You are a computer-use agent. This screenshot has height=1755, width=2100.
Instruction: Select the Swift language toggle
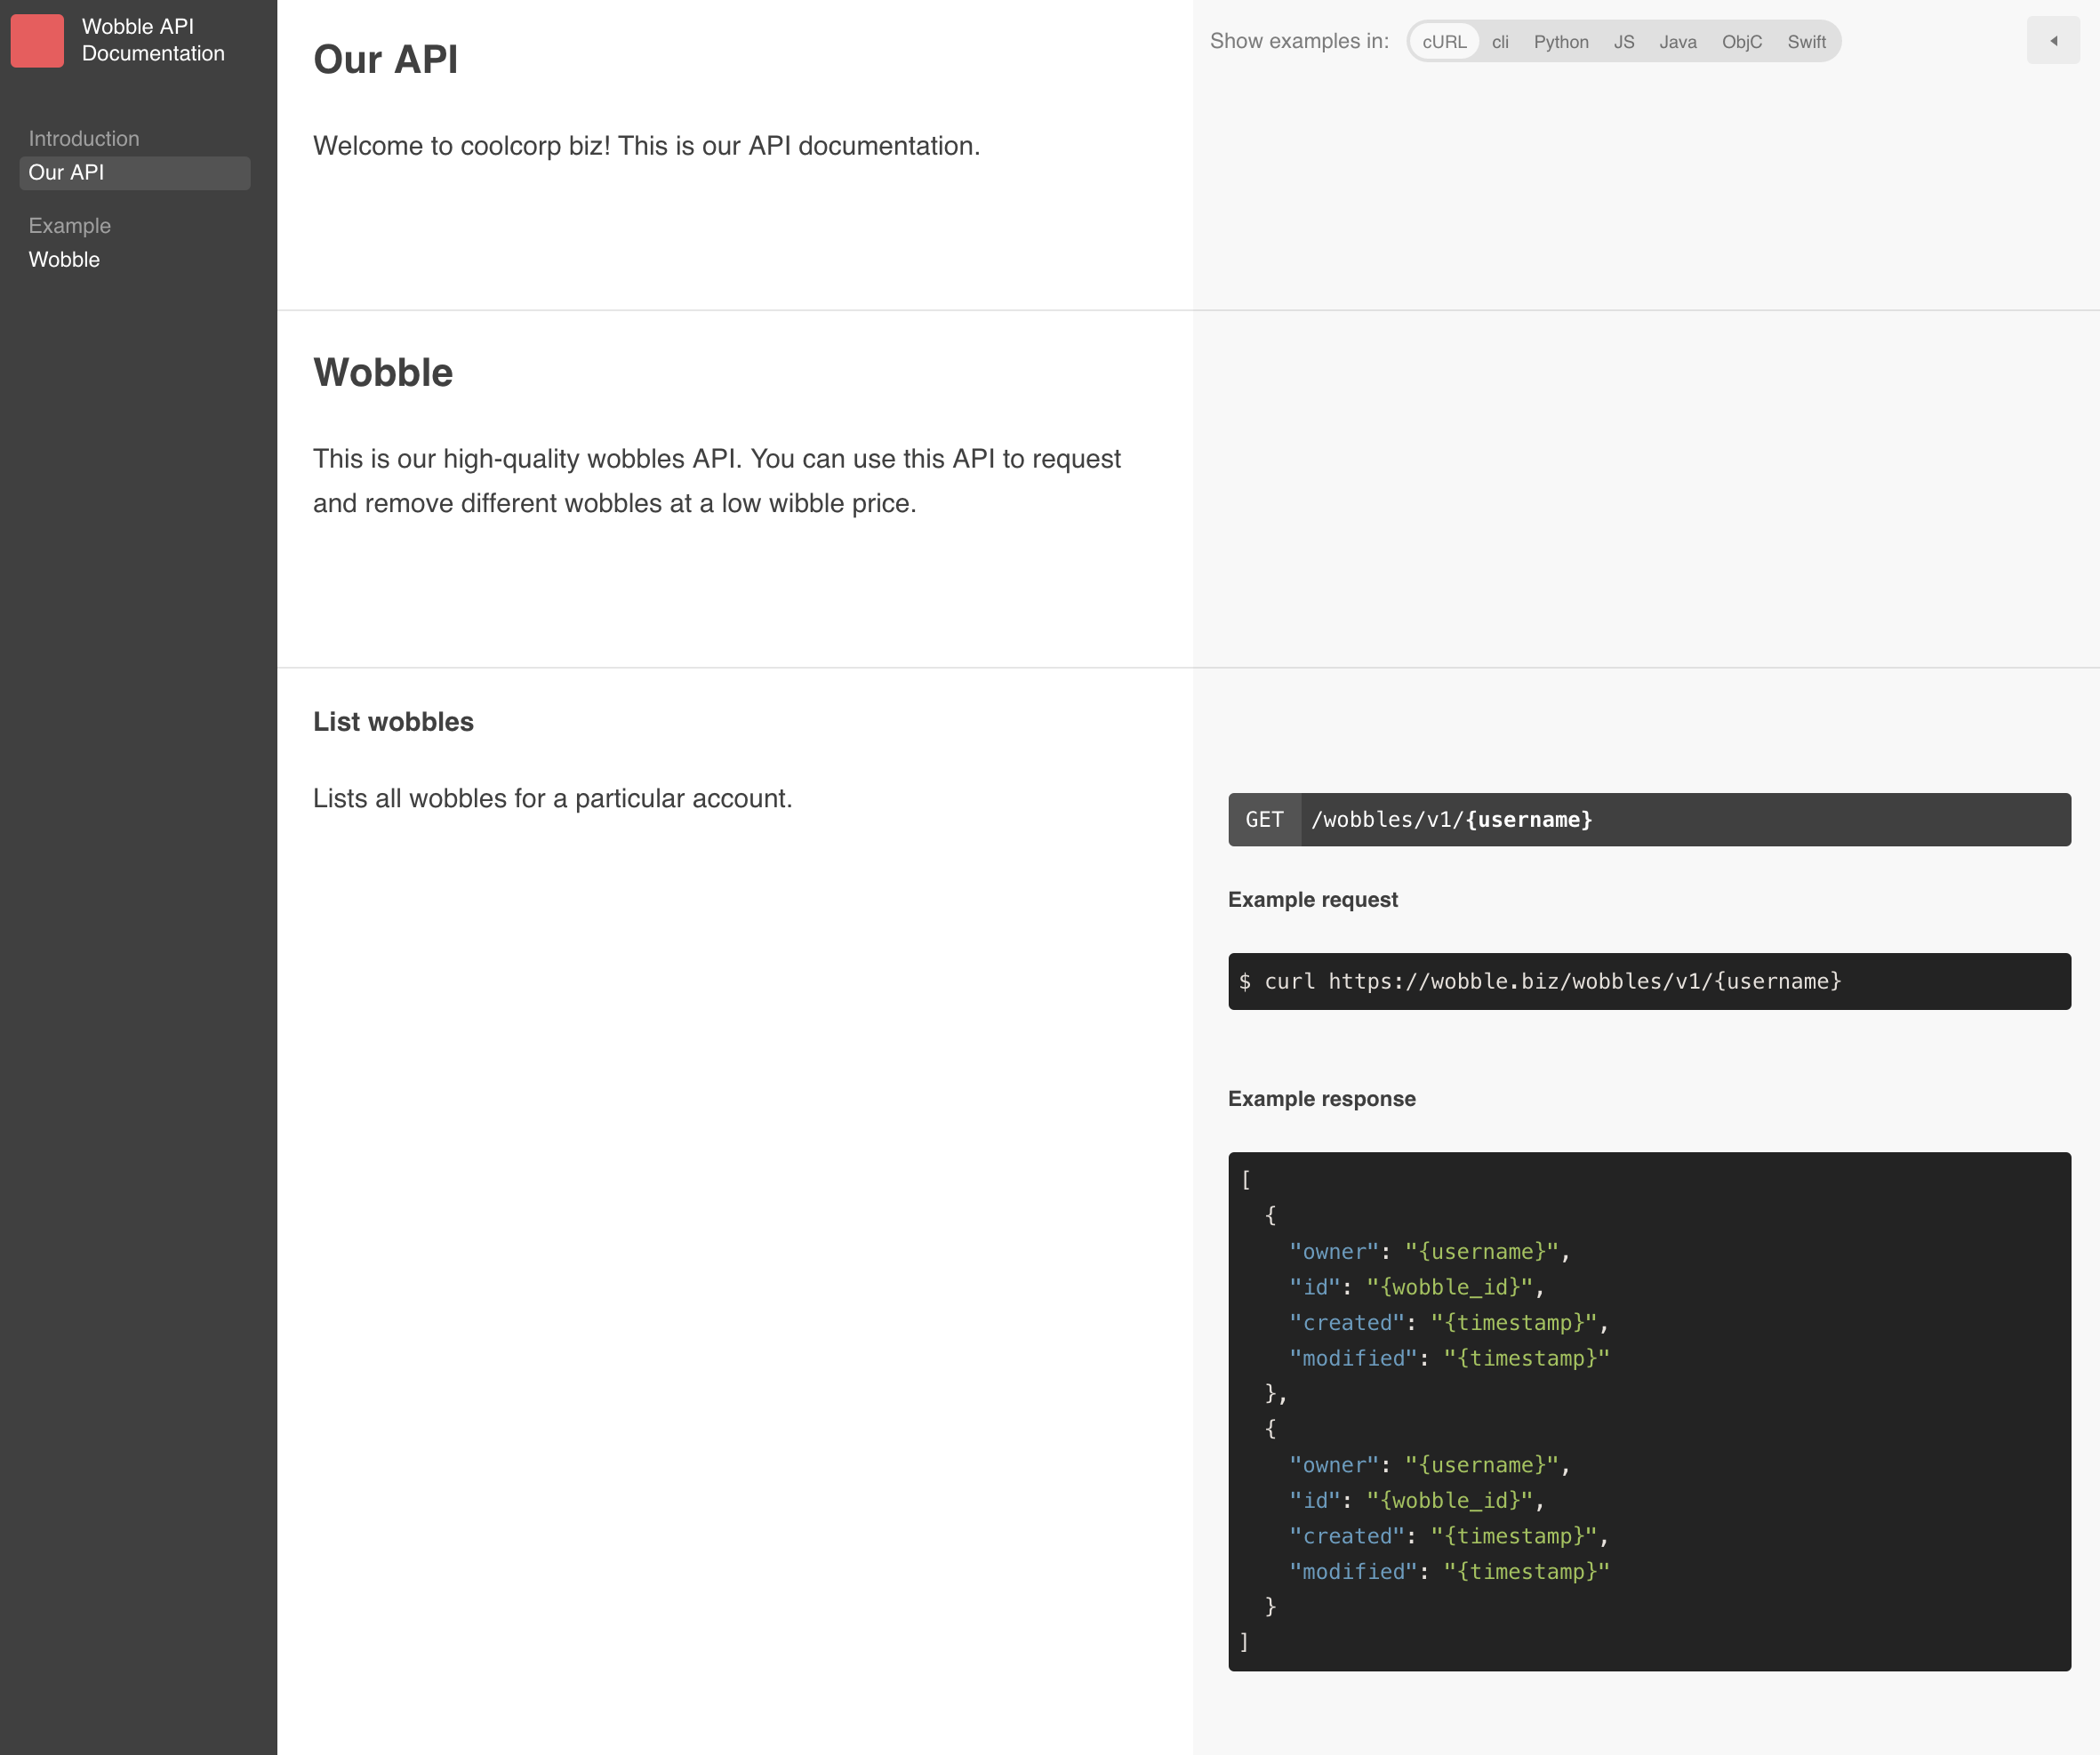(1807, 42)
